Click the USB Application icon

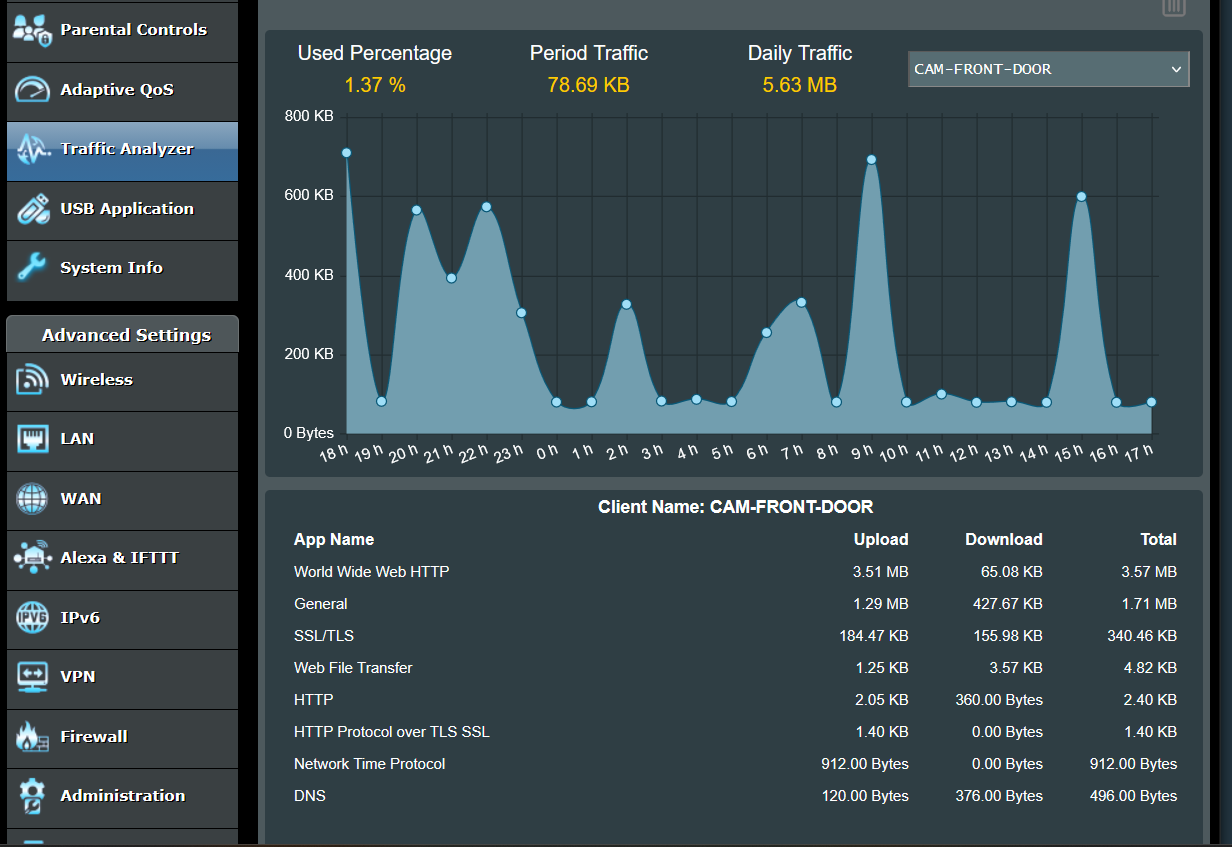[x=32, y=209]
